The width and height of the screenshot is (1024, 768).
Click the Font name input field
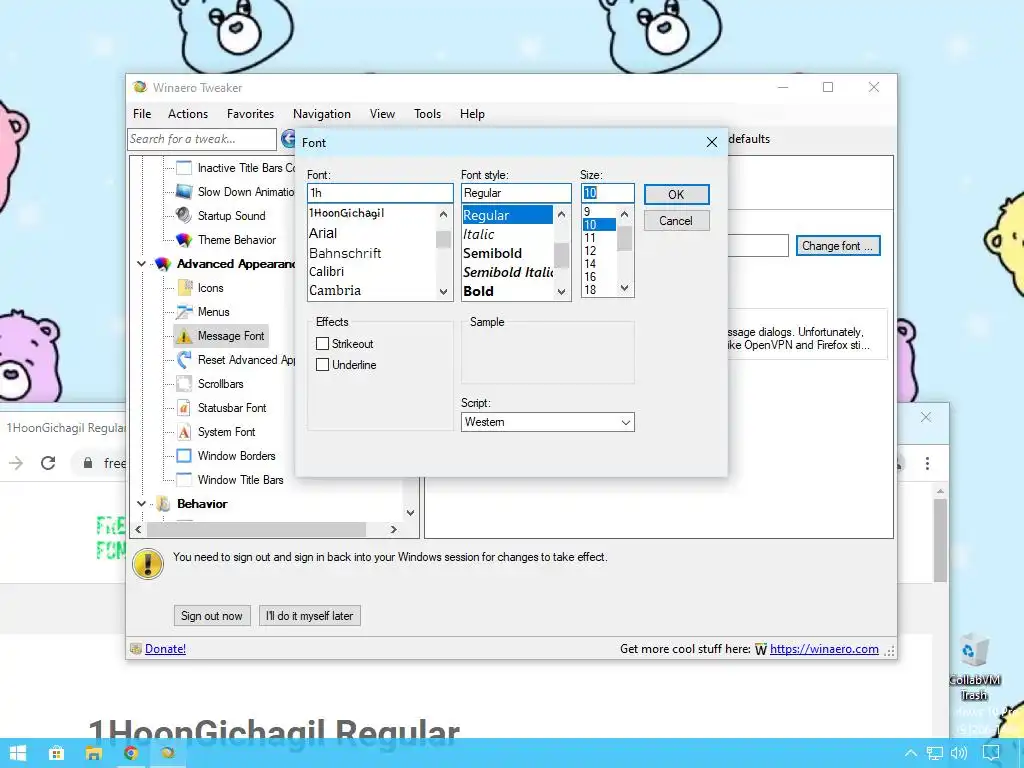click(x=380, y=193)
